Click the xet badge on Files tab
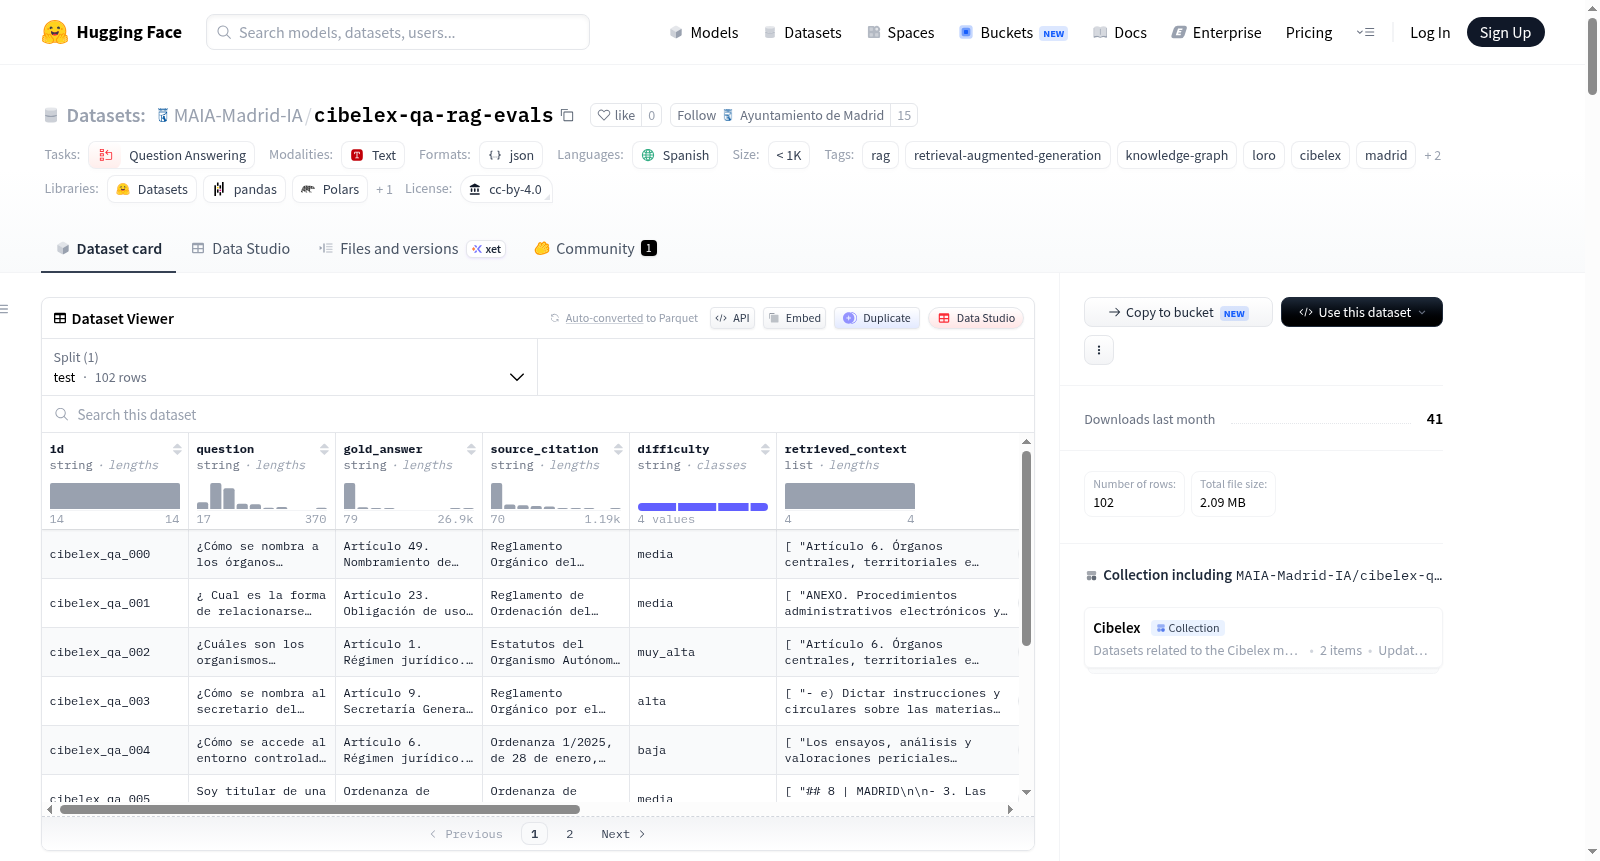 click(487, 249)
